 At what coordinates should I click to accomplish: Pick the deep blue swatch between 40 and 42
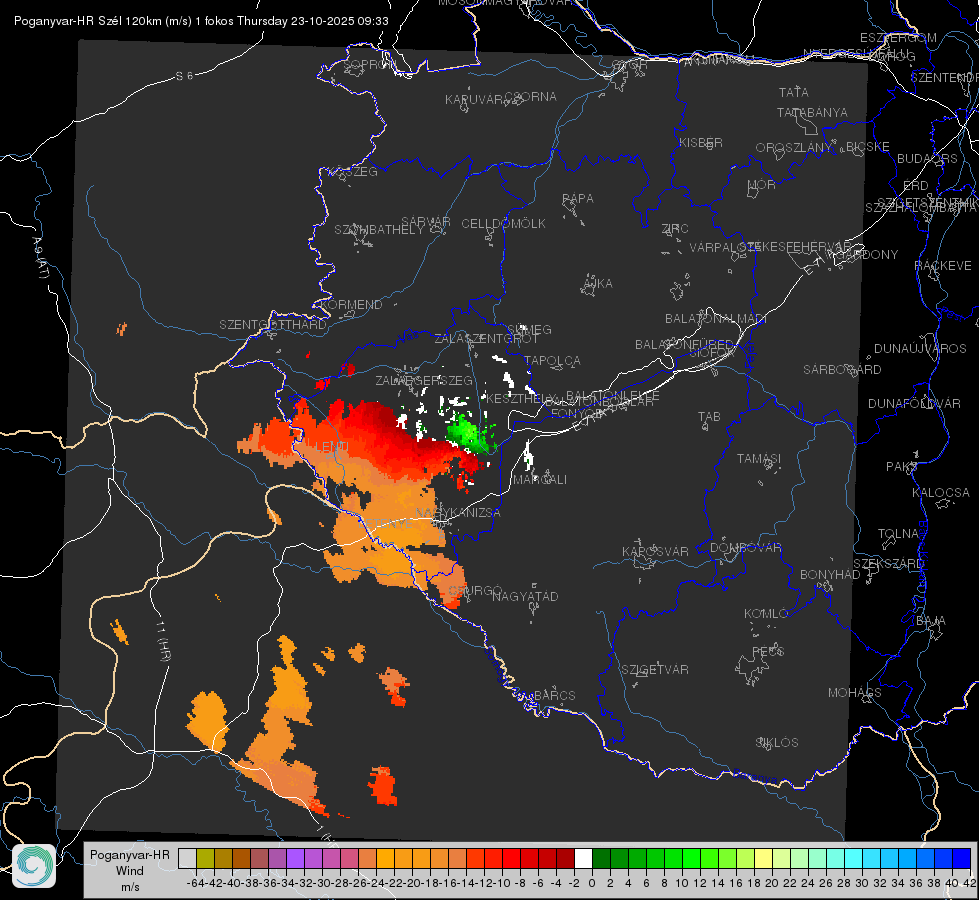pos(961,859)
